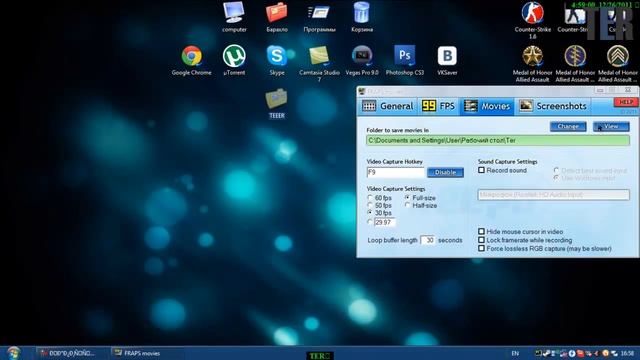Viewport: 640px width, 360px height.
Task: Open the TEEER folder on desktop
Action: tap(277, 103)
